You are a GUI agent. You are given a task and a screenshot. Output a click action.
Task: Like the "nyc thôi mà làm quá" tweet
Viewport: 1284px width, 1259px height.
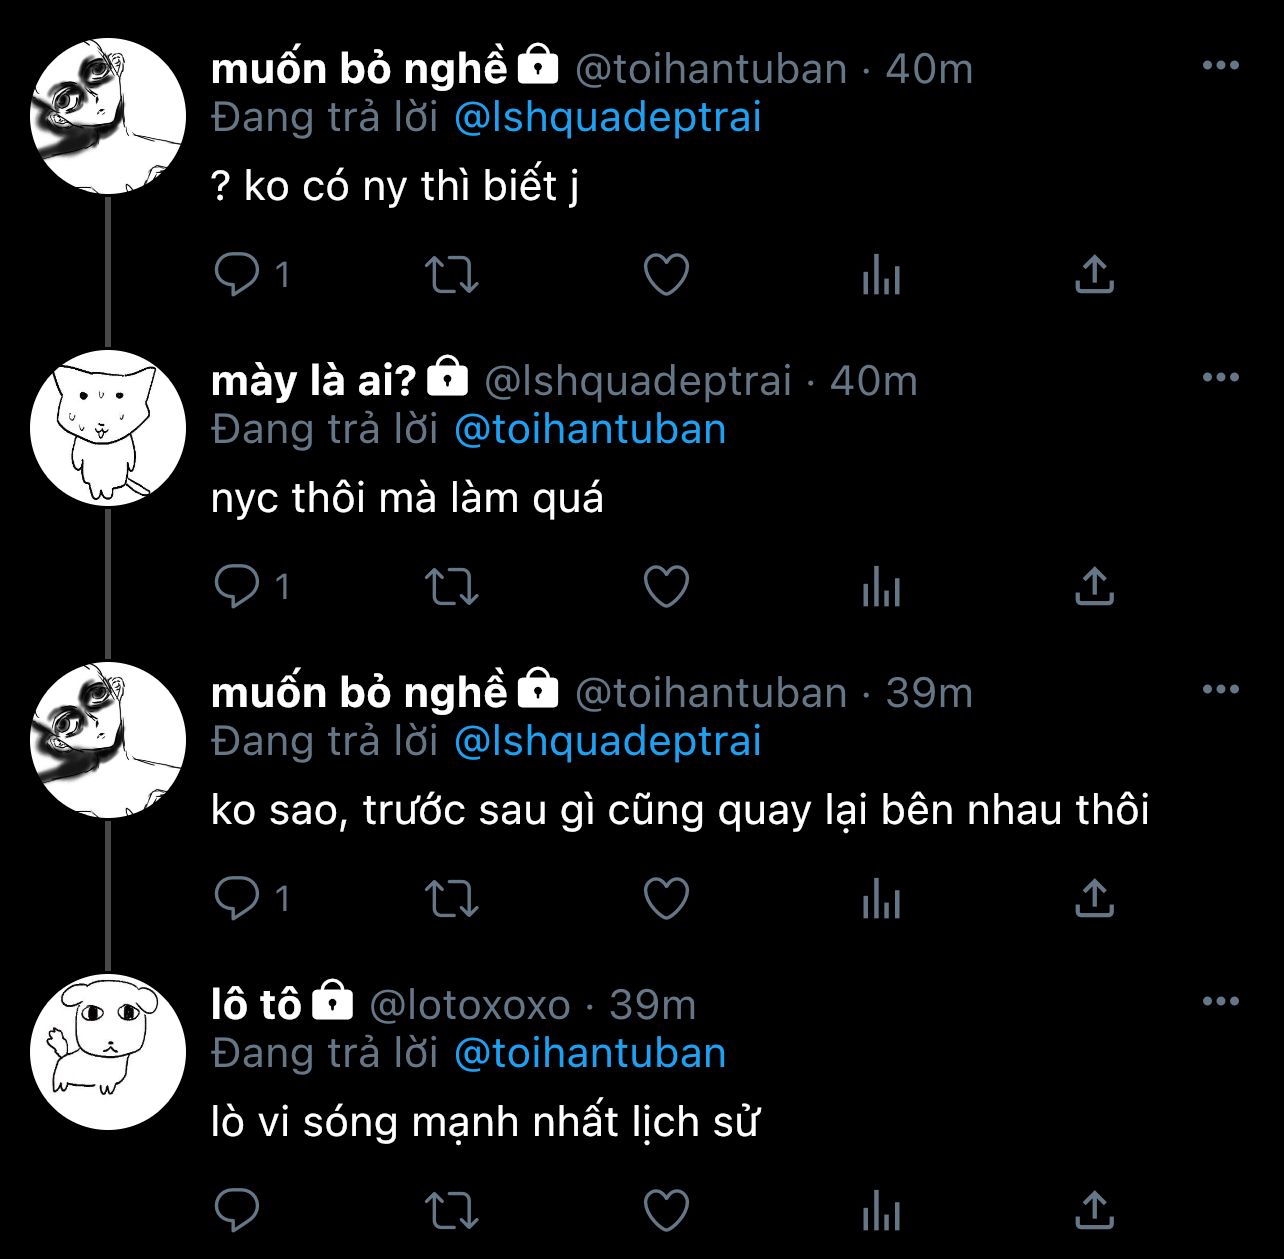[666, 586]
